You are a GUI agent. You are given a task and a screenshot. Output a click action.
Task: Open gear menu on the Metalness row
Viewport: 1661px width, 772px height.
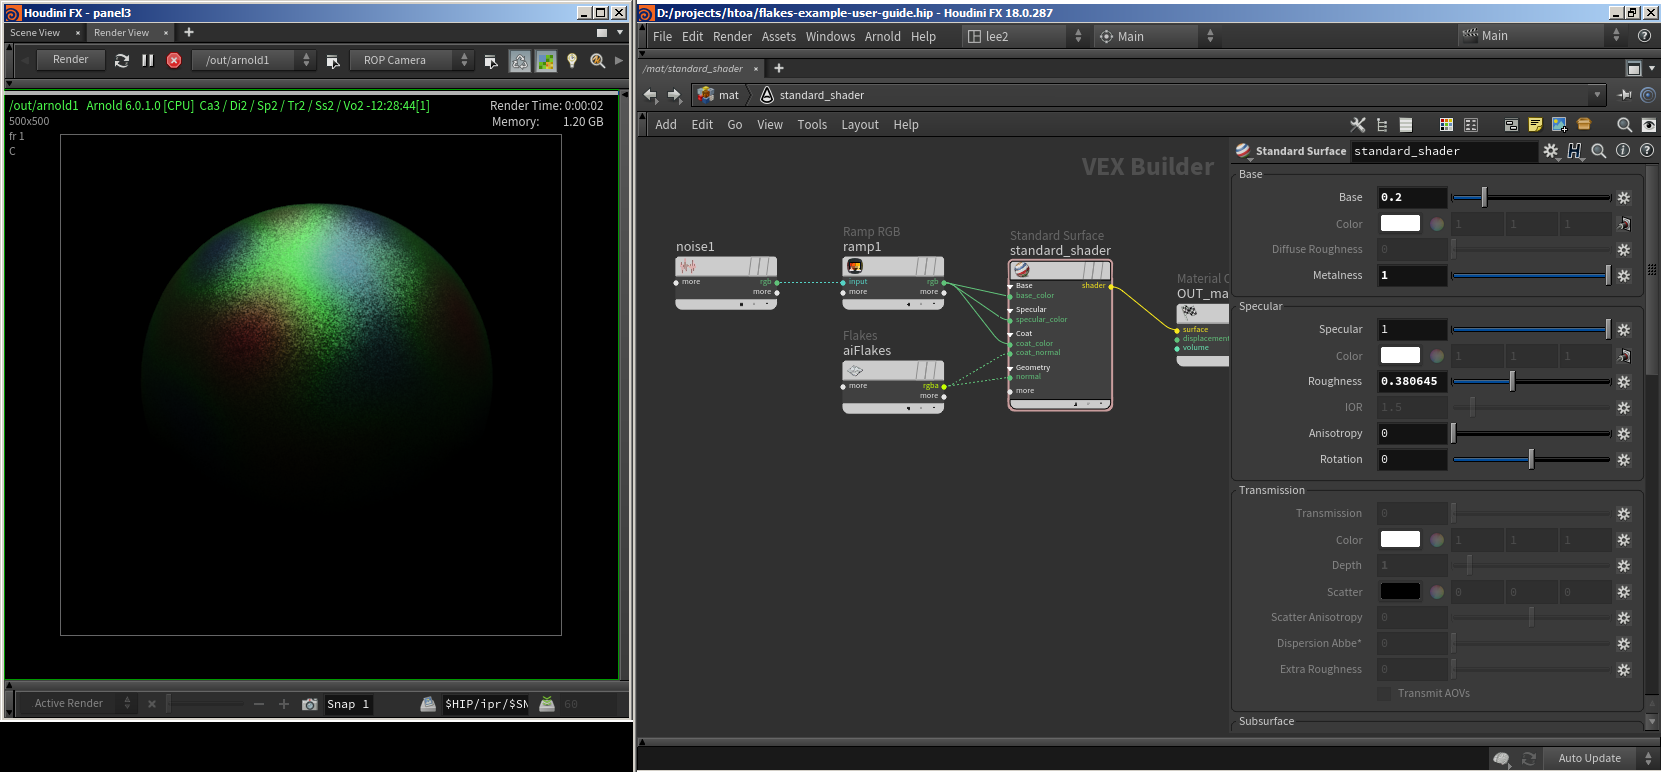coord(1624,276)
